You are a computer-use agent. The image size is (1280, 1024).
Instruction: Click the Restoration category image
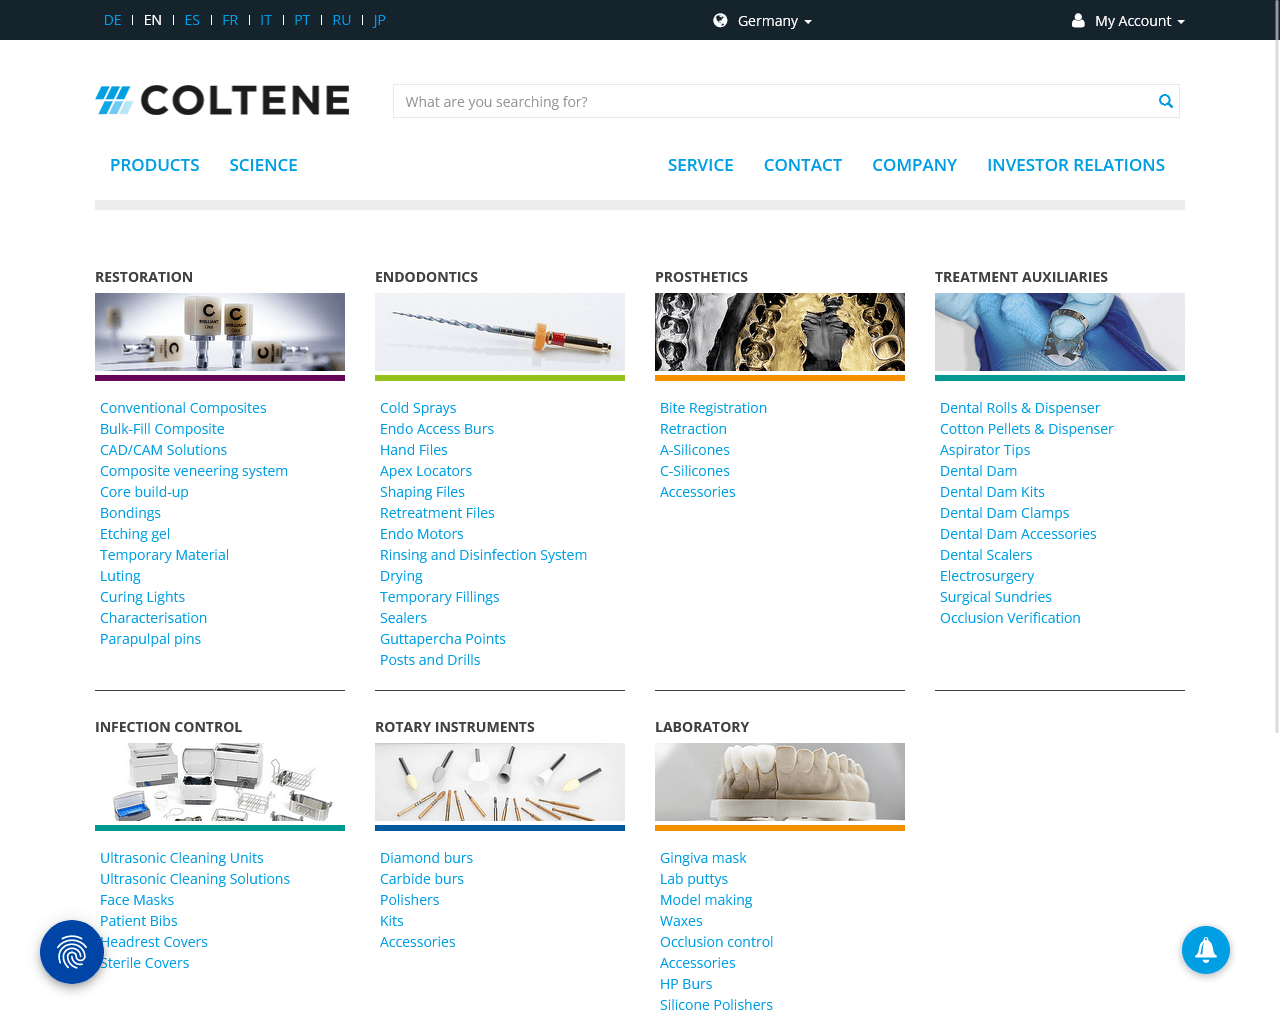coord(220,332)
